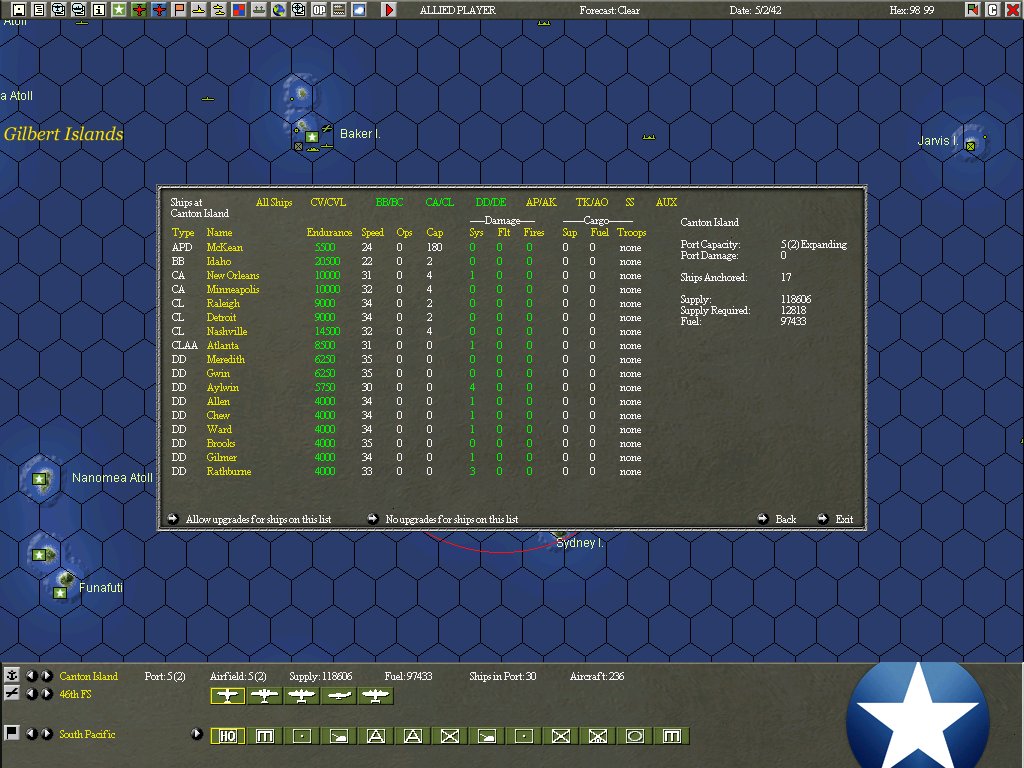Image resolution: width=1024 pixels, height=768 pixels.
Task: Sort by the Endurance column header
Action: coord(329,232)
